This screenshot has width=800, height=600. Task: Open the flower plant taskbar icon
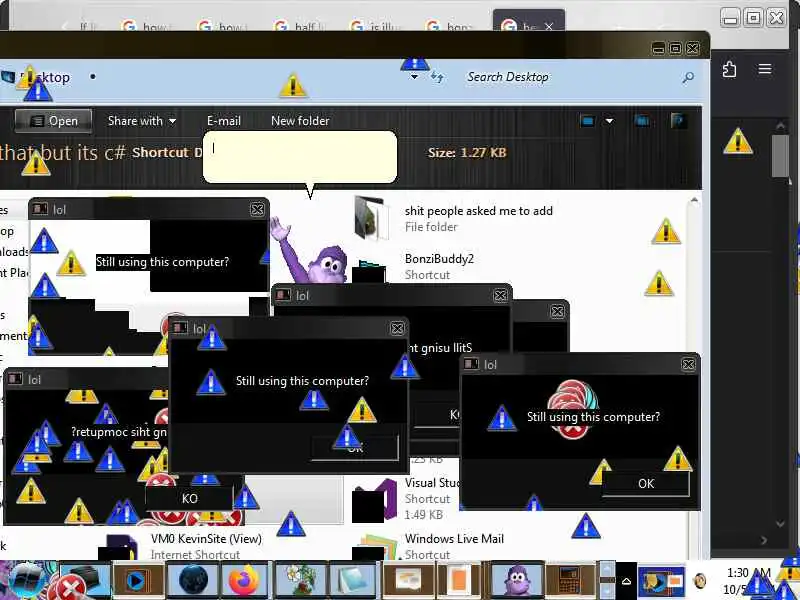point(299,580)
